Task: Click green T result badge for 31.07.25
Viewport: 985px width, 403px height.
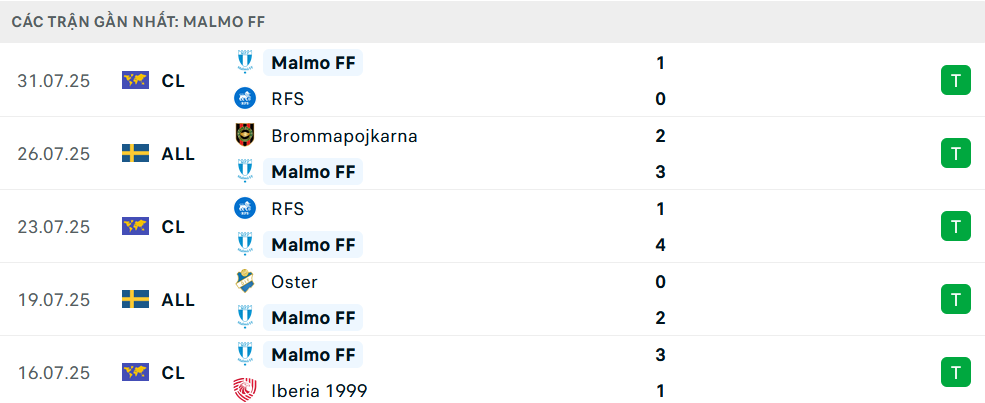Action: coord(955,80)
